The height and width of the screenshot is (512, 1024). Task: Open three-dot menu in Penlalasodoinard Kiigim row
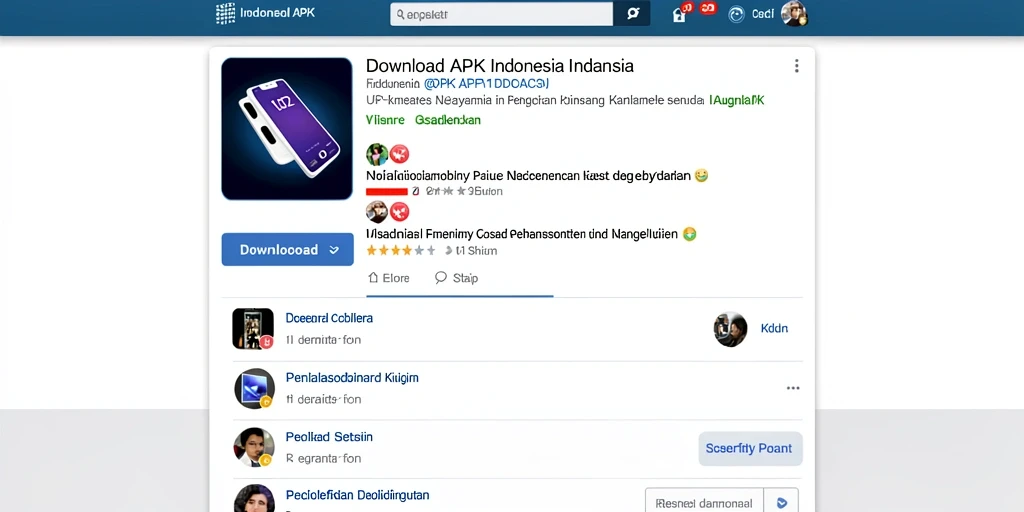793,388
